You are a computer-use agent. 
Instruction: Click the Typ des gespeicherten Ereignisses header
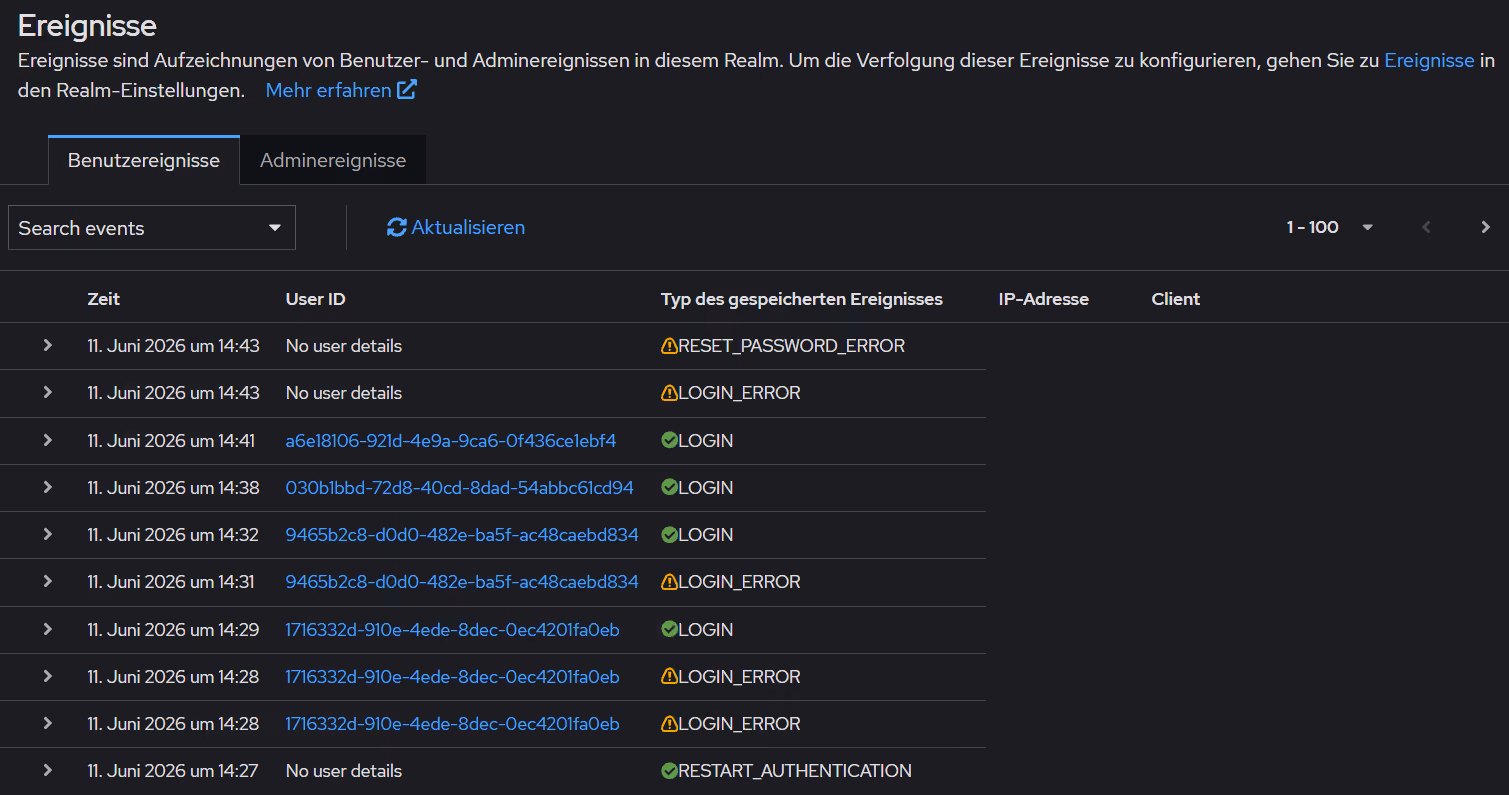tap(802, 299)
